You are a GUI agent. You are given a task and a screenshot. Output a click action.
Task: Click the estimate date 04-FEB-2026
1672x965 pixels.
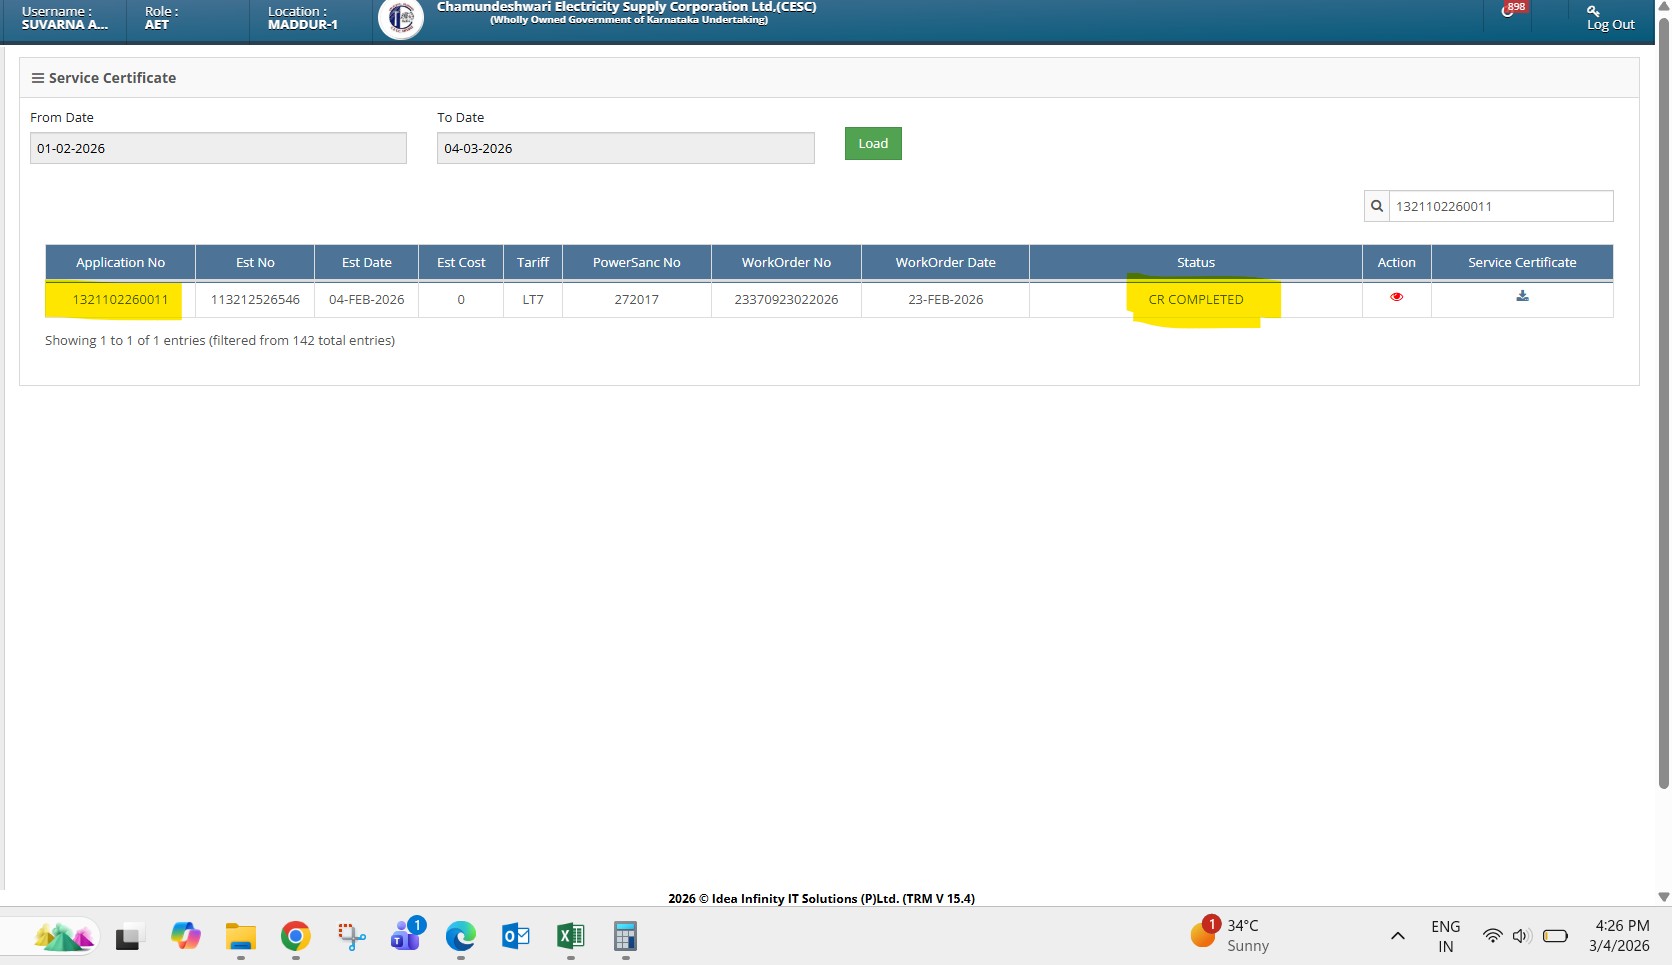click(367, 299)
